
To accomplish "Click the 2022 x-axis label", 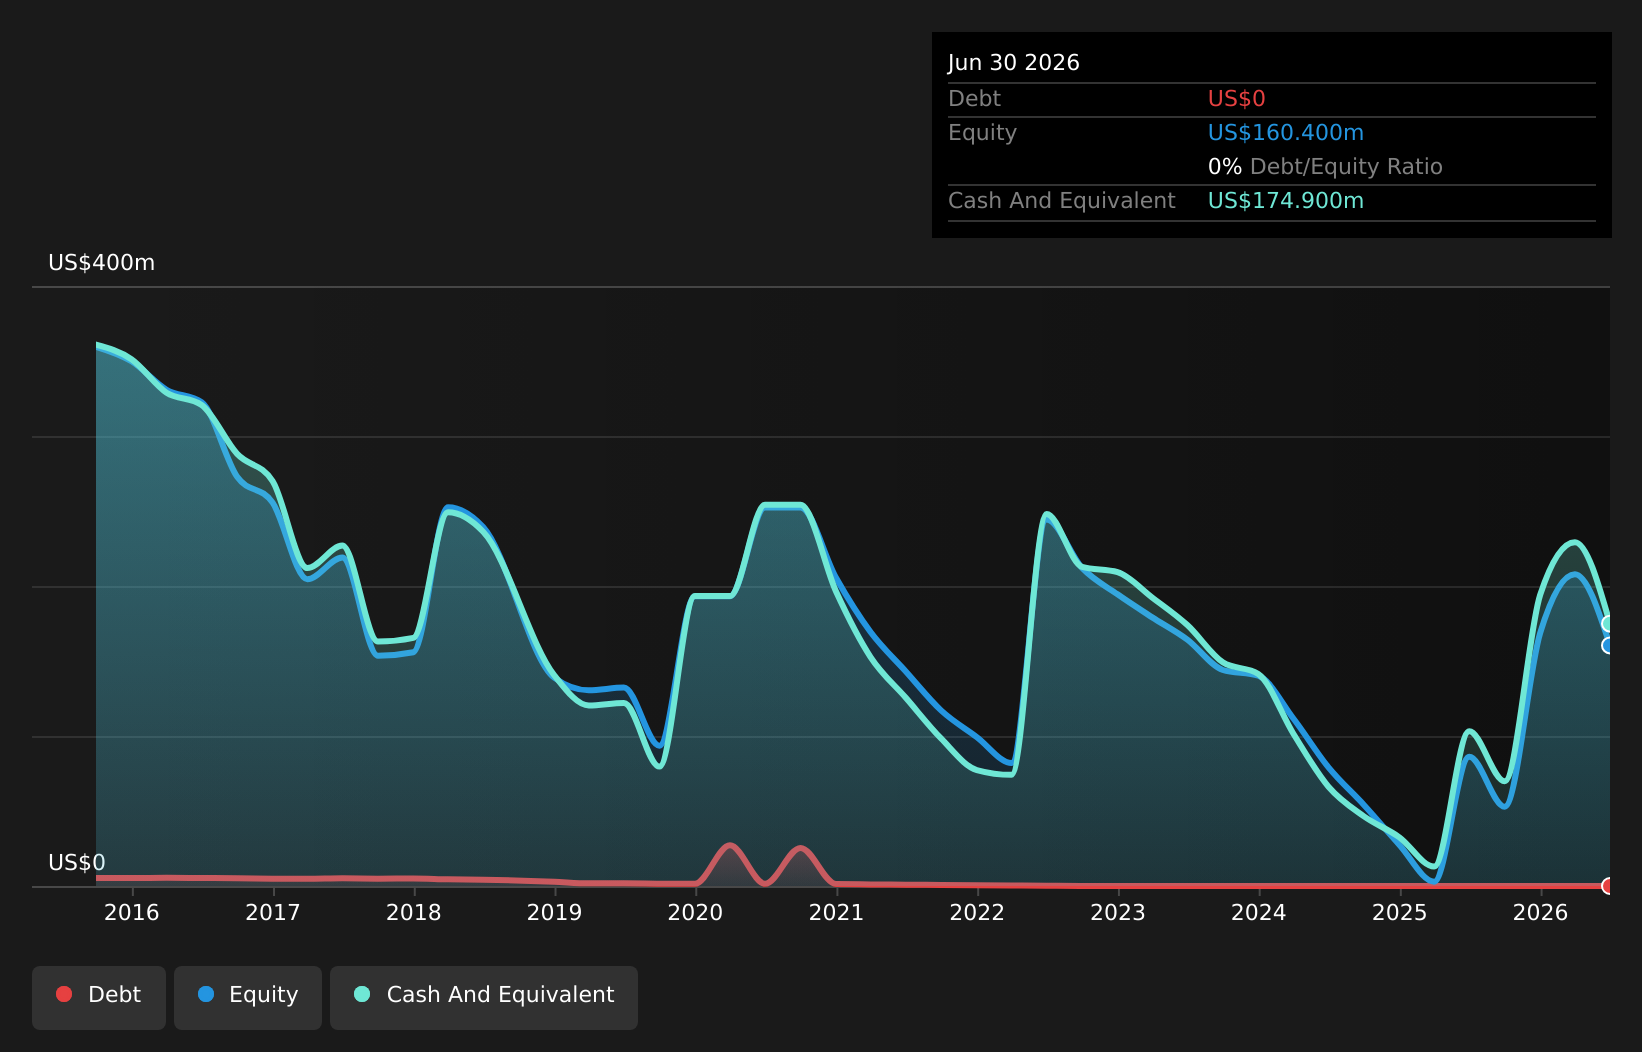I will [977, 912].
